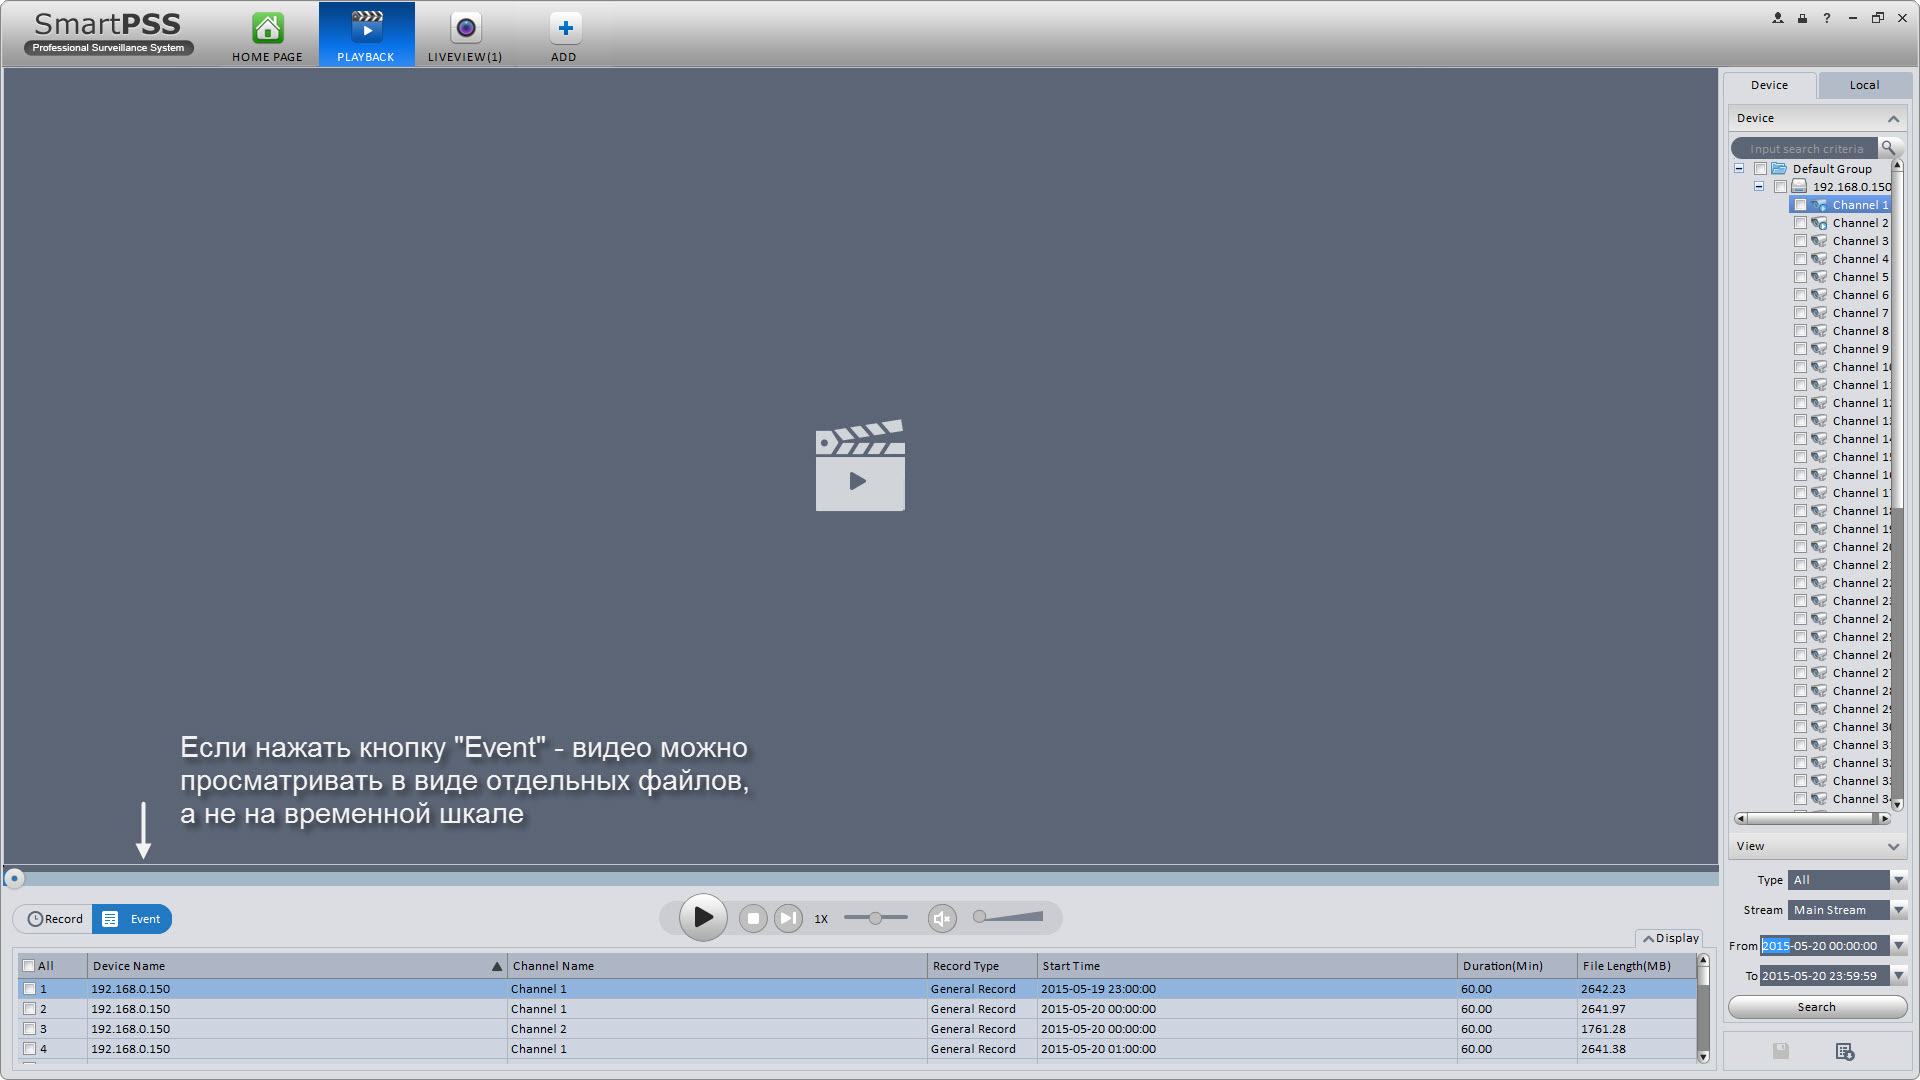Click the Add plus icon
This screenshot has width=1920, height=1080.
point(564,29)
